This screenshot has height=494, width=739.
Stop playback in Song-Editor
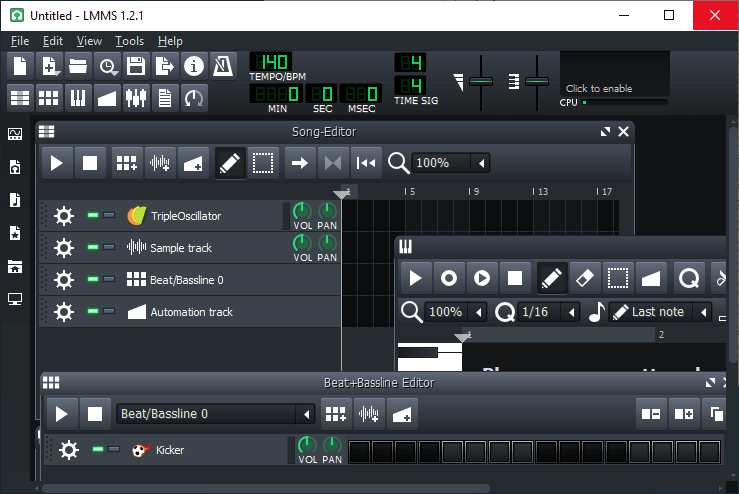pos(90,163)
